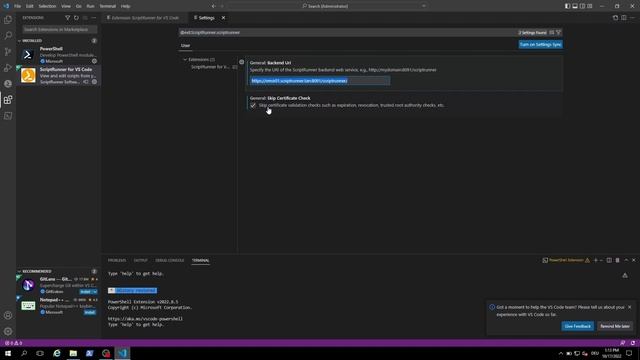Open the Selection menu
Image resolution: width=640 pixels, height=360 pixels.
click(x=47, y=6)
